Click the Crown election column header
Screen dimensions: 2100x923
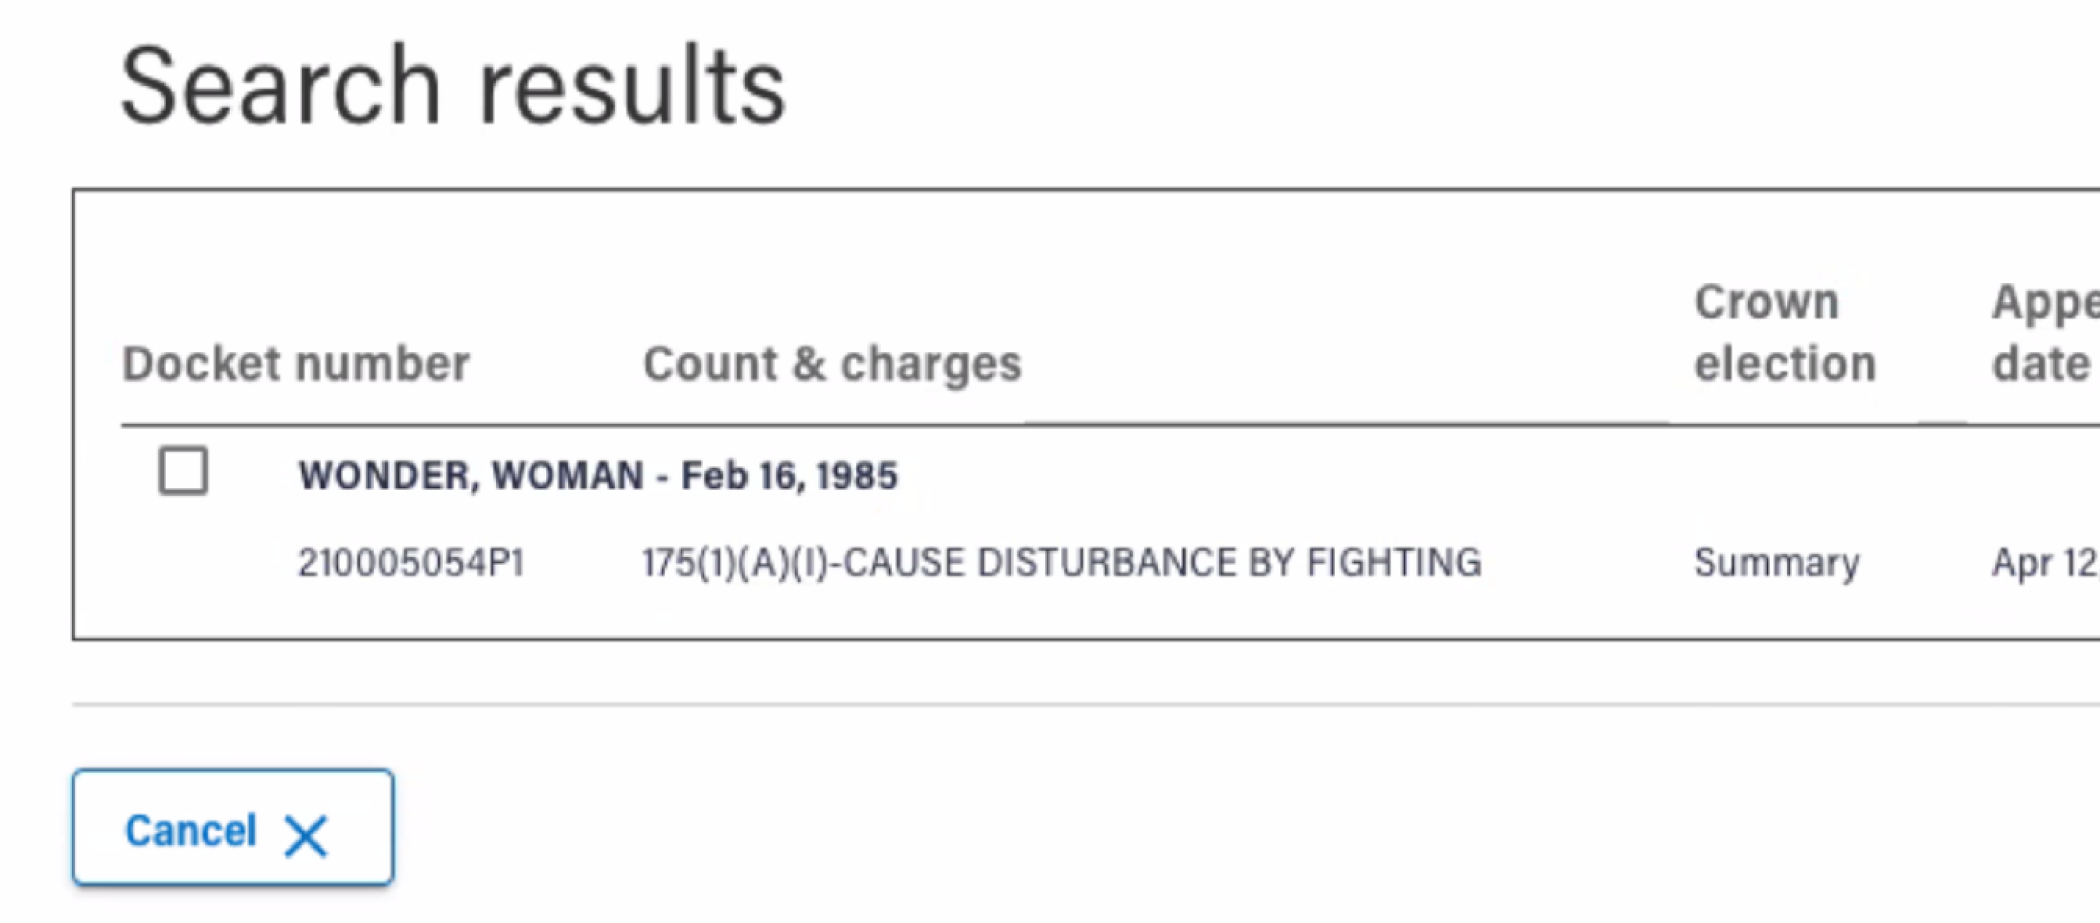[1784, 333]
